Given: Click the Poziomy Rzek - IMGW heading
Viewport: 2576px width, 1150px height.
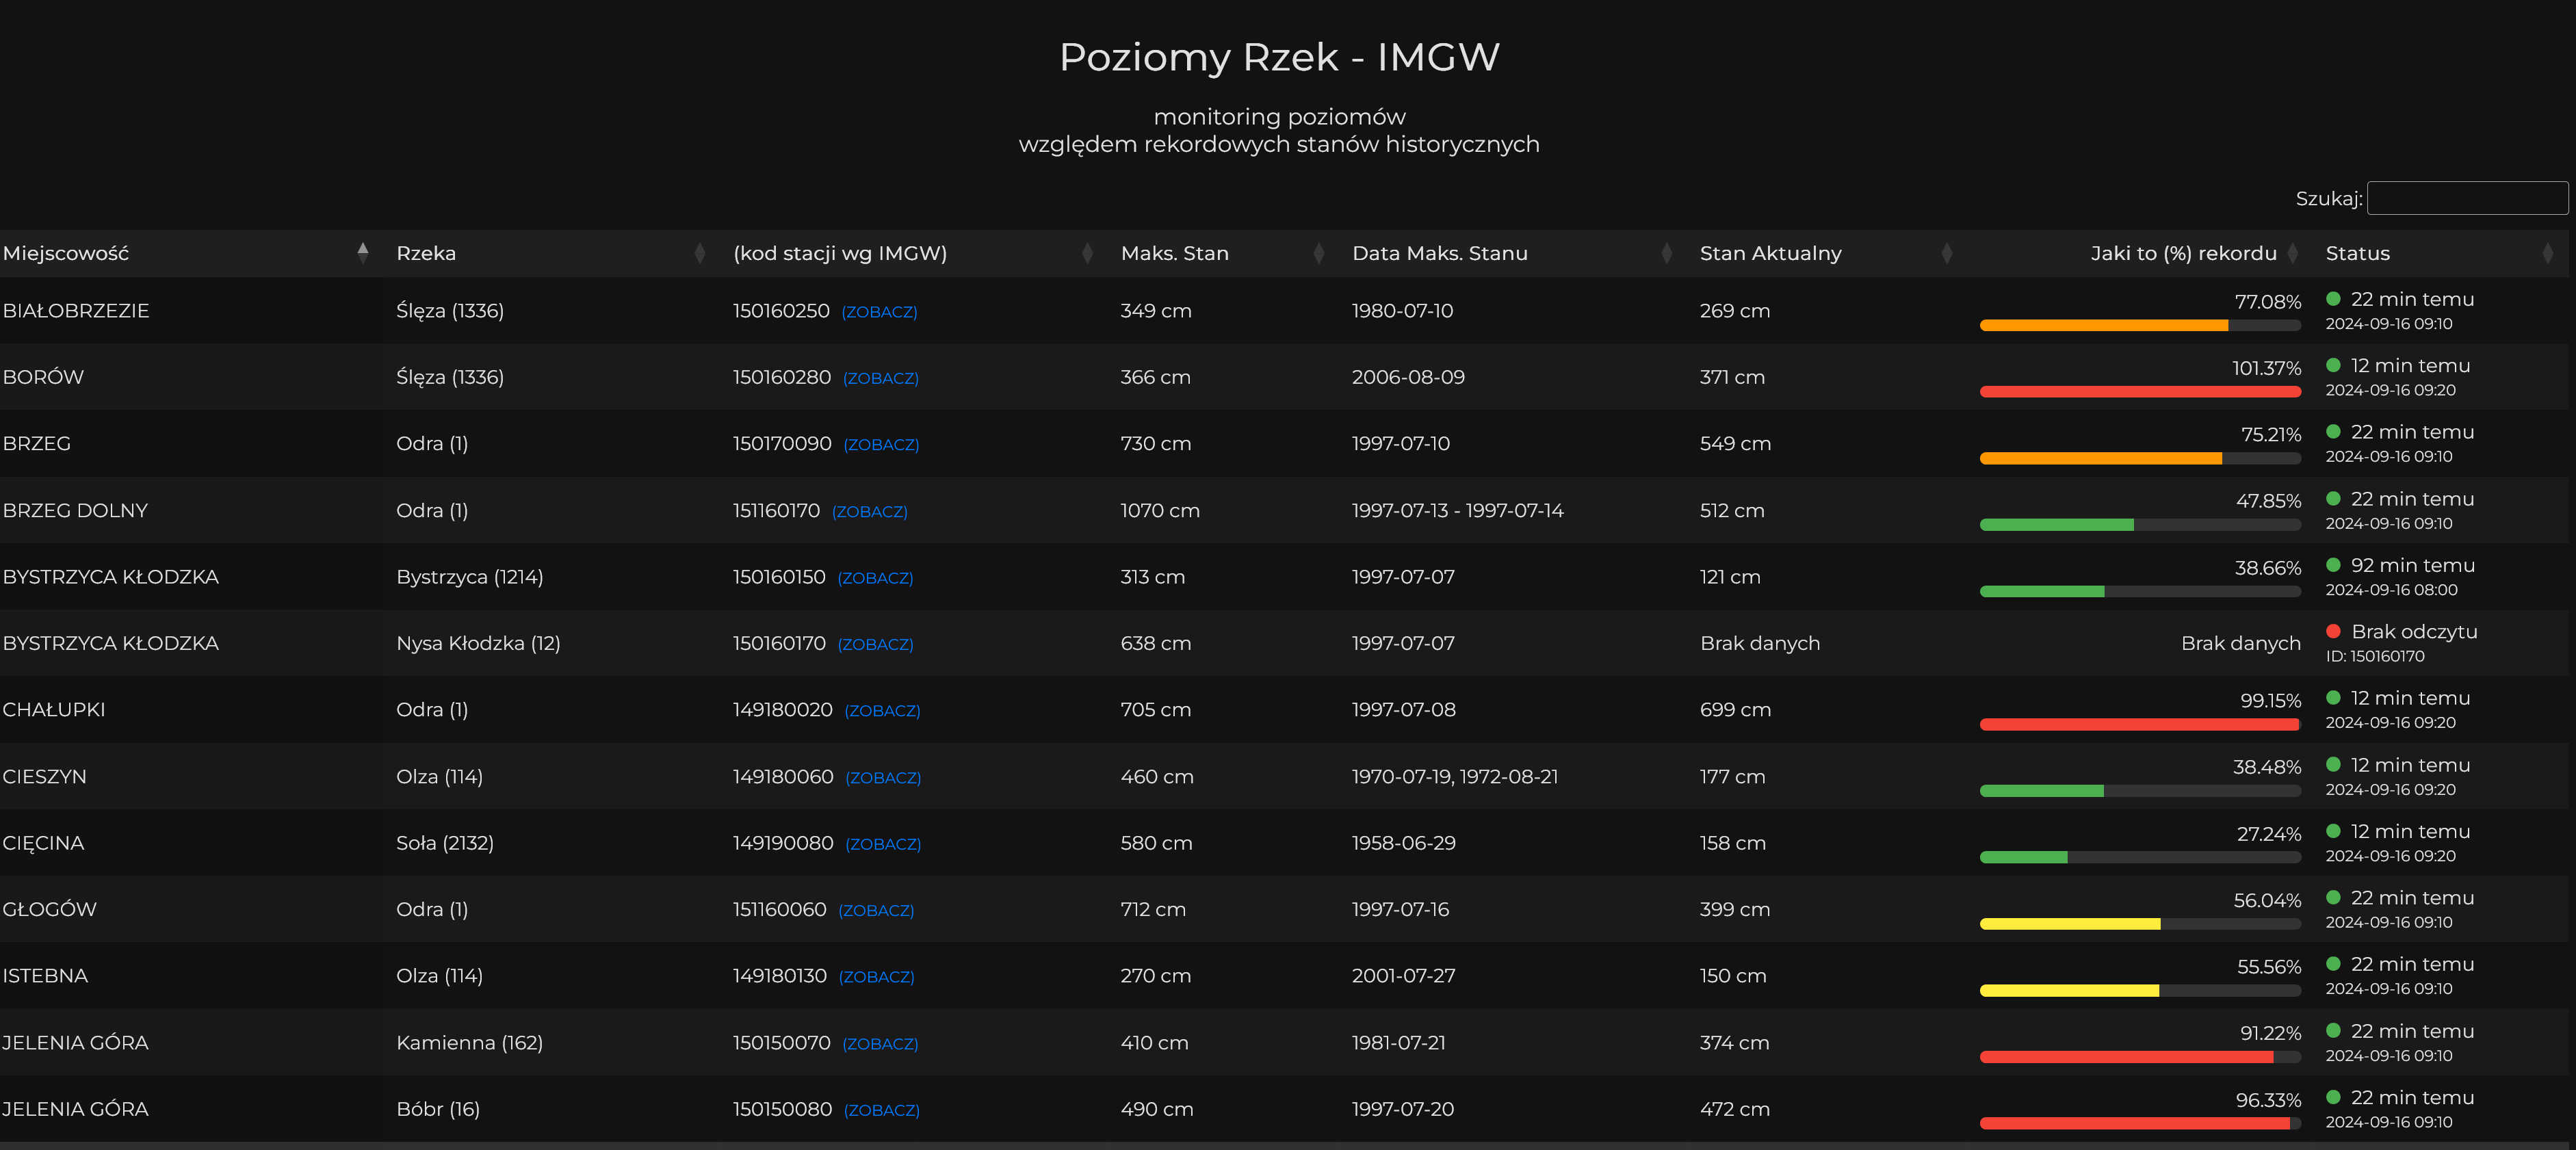Looking at the screenshot, I should pyautogui.click(x=1279, y=57).
